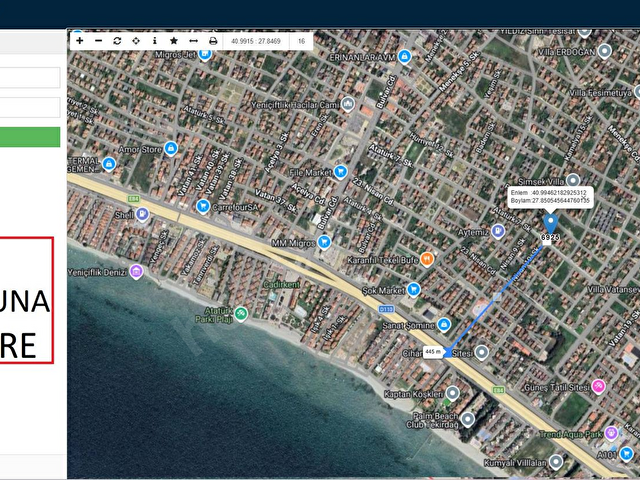Click the Villa ERDOĞAN location marker
The image size is (640, 480).
604,51
